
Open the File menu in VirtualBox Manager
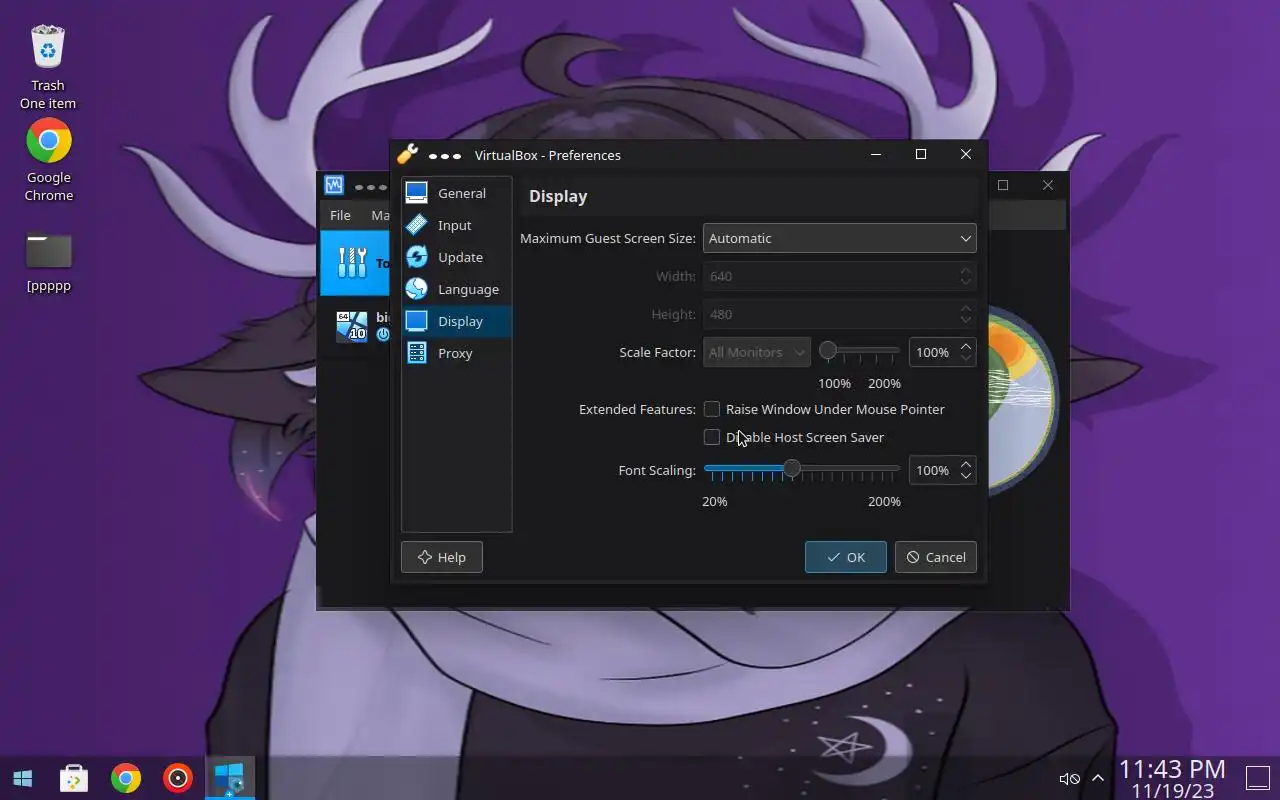coord(340,215)
